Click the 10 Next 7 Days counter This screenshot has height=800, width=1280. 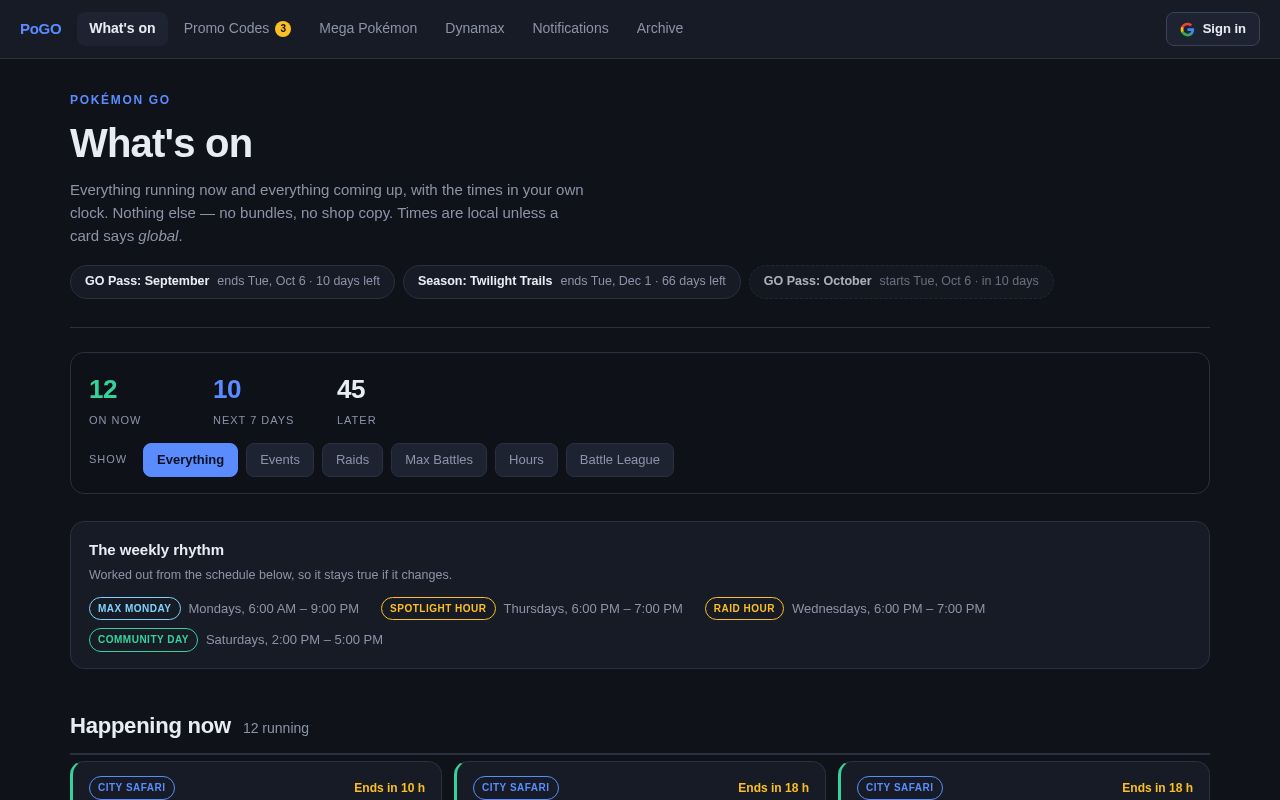253,400
